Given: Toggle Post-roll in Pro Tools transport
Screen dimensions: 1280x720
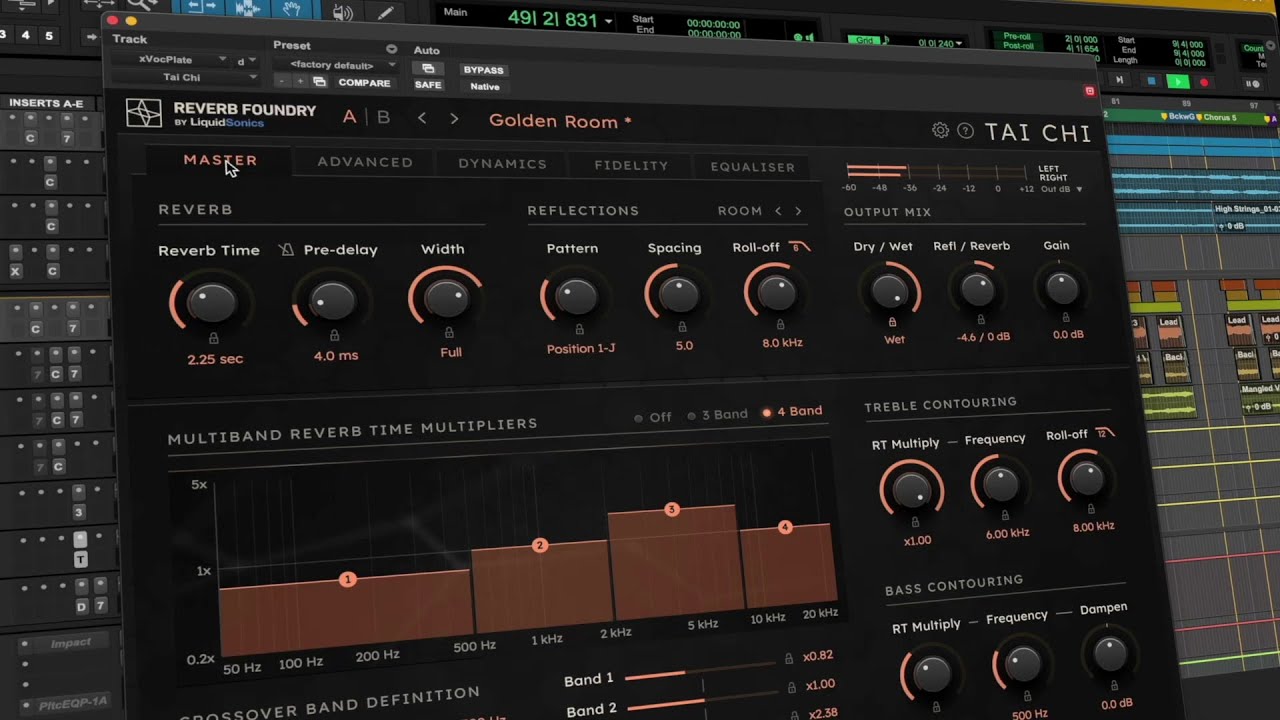Looking at the screenshot, I should click(x=1019, y=46).
